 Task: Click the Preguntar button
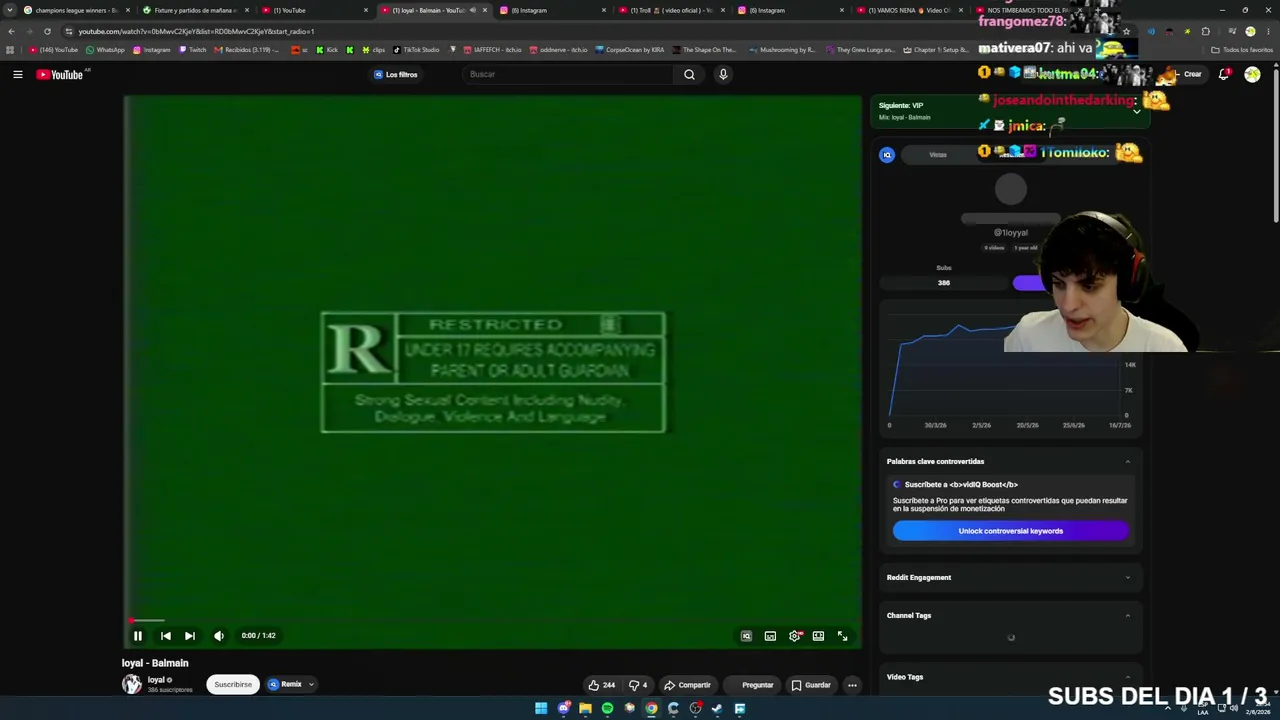752,685
